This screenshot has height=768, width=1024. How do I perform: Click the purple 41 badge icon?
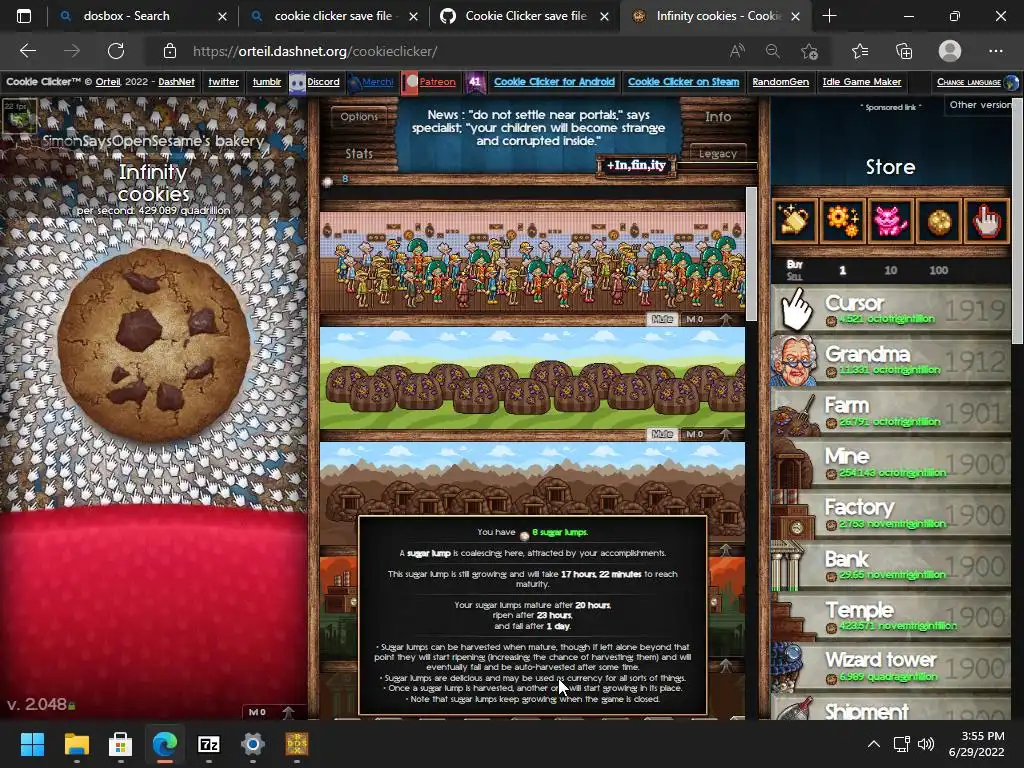pyautogui.click(x=475, y=82)
